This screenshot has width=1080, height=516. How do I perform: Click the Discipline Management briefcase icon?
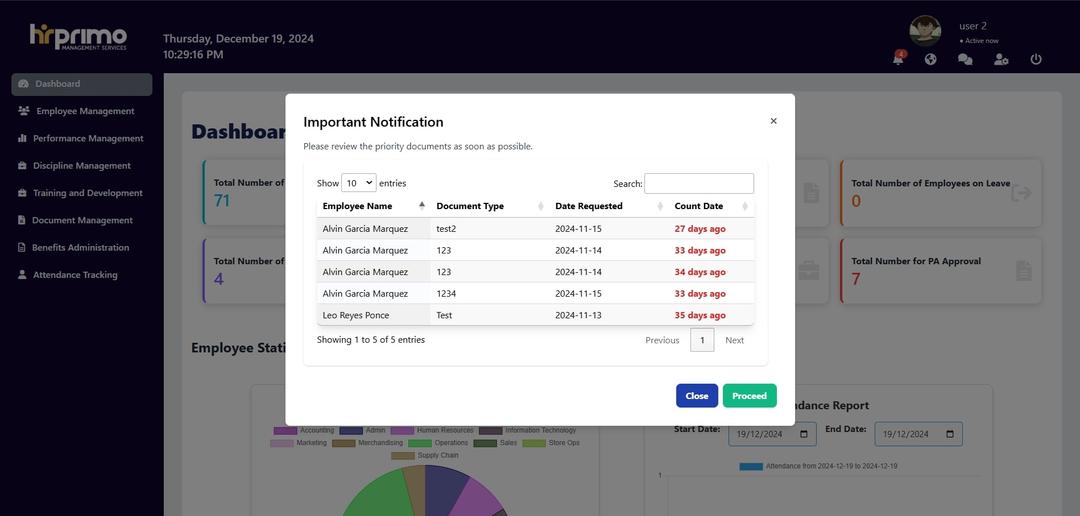[22, 166]
